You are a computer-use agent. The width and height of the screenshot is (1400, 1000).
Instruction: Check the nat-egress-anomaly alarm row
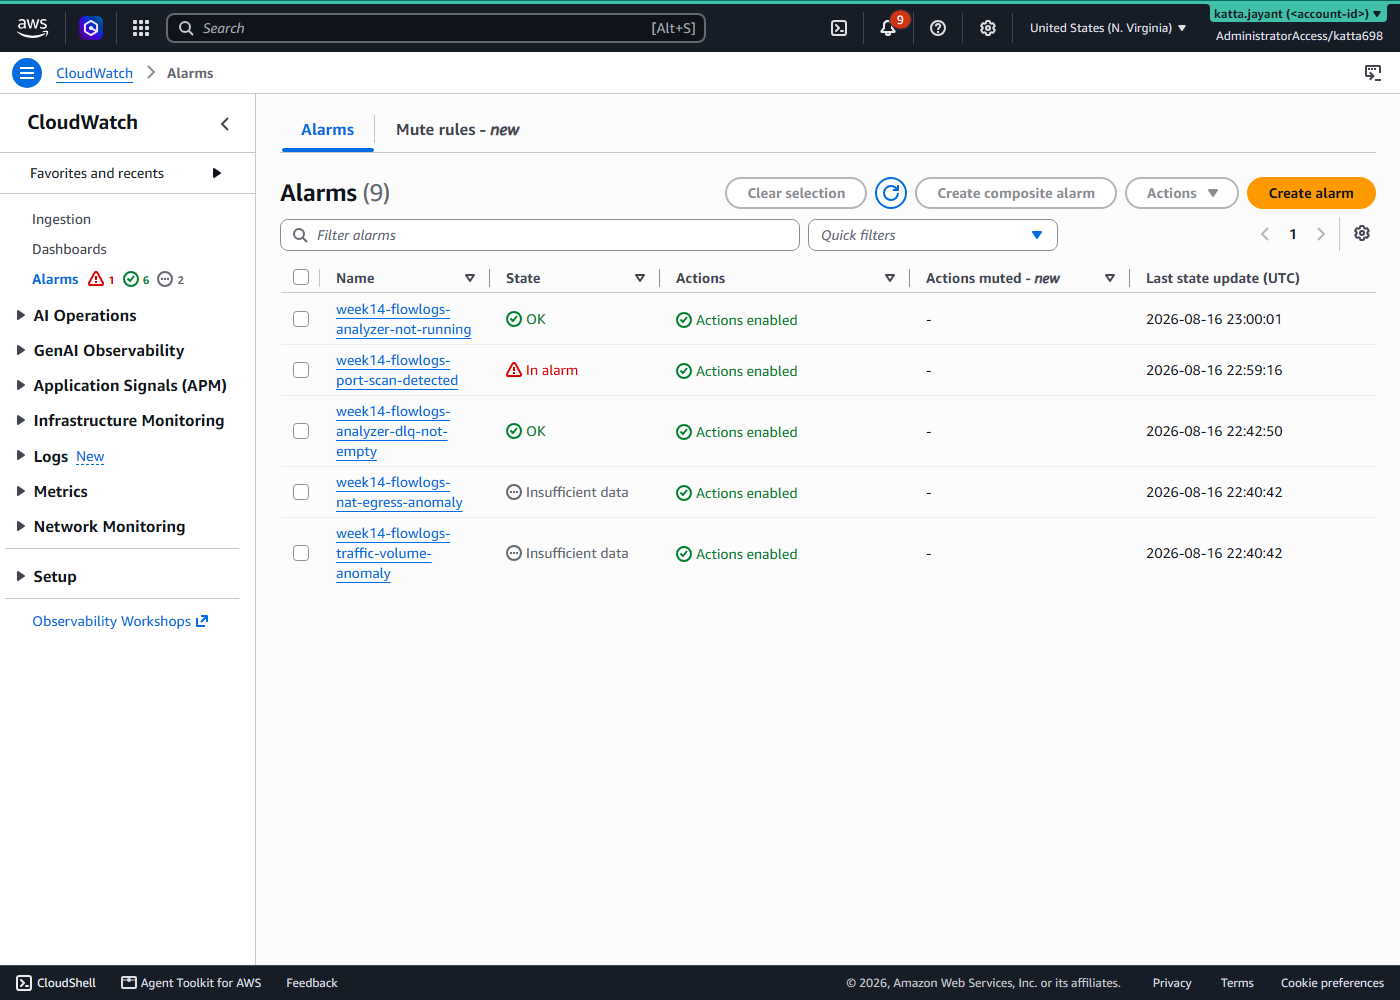click(x=301, y=492)
